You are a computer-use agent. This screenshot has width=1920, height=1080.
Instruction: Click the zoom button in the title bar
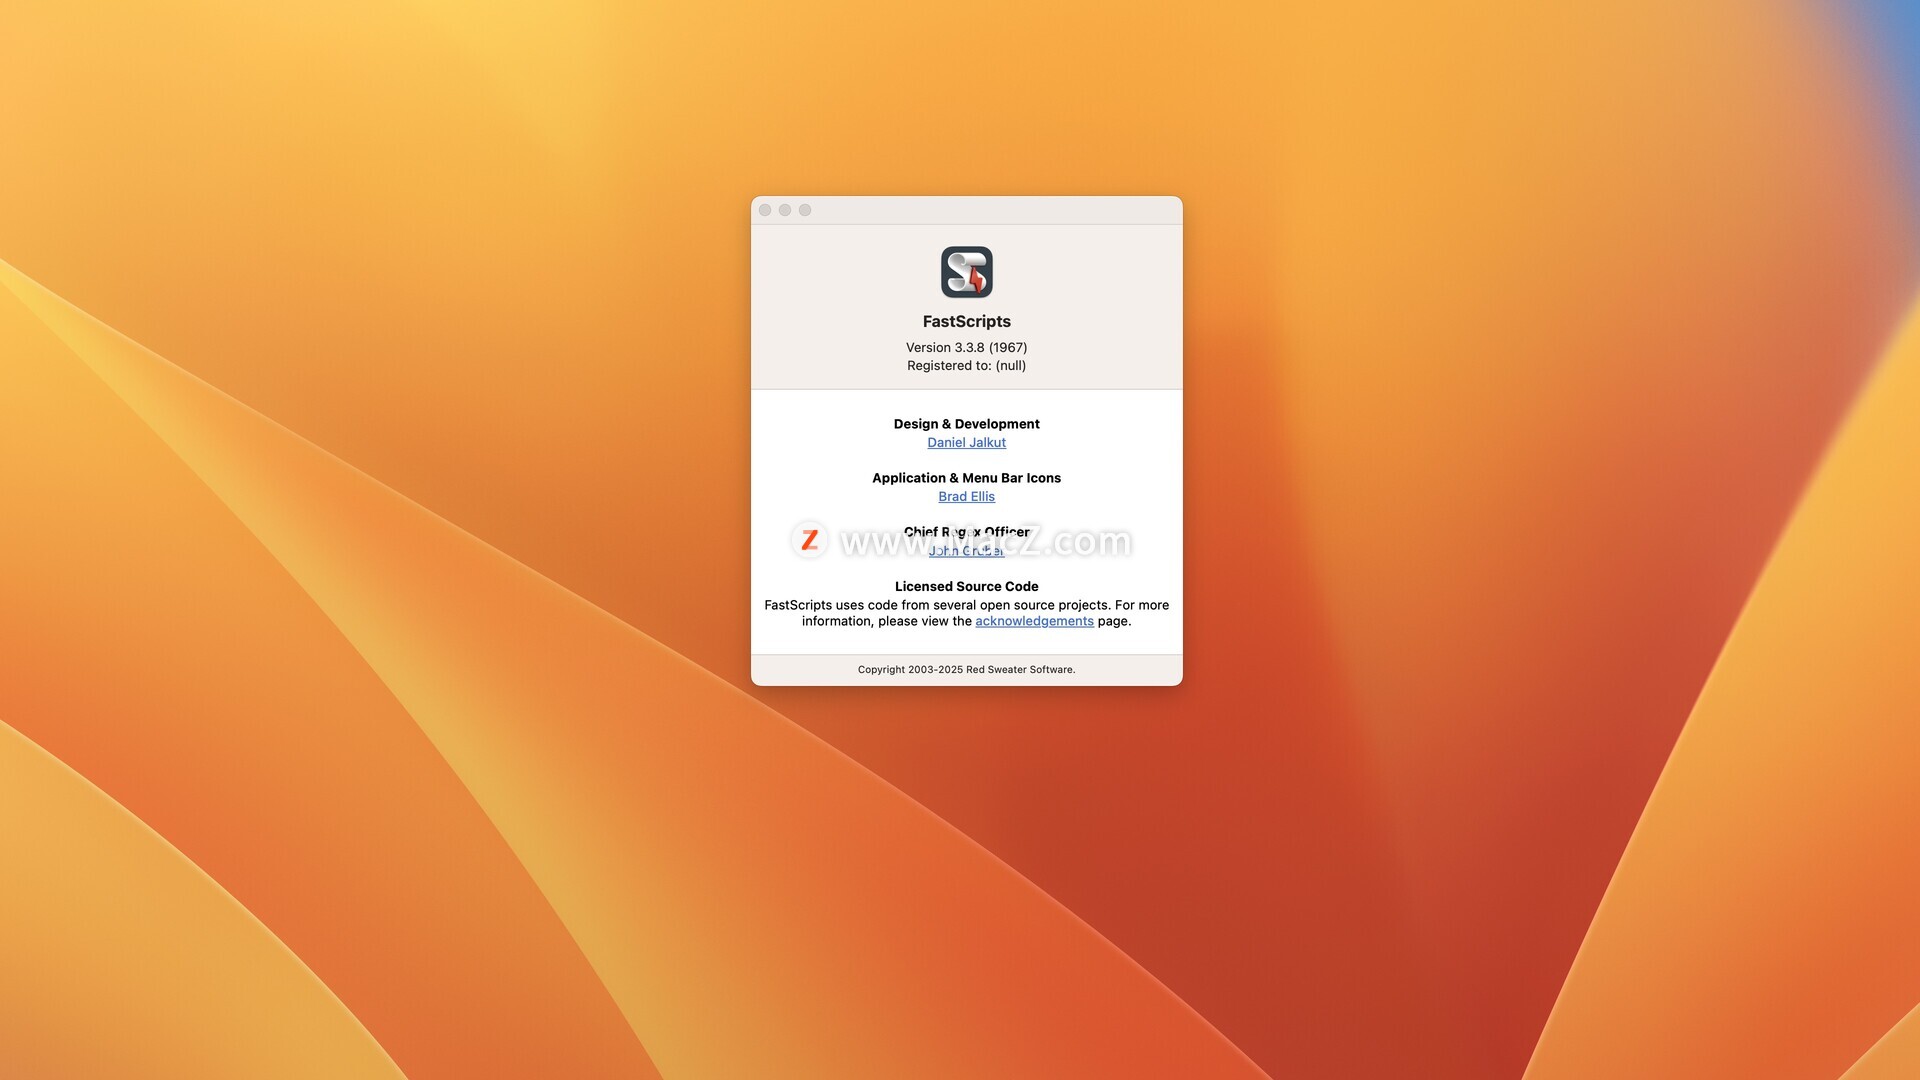click(x=805, y=210)
